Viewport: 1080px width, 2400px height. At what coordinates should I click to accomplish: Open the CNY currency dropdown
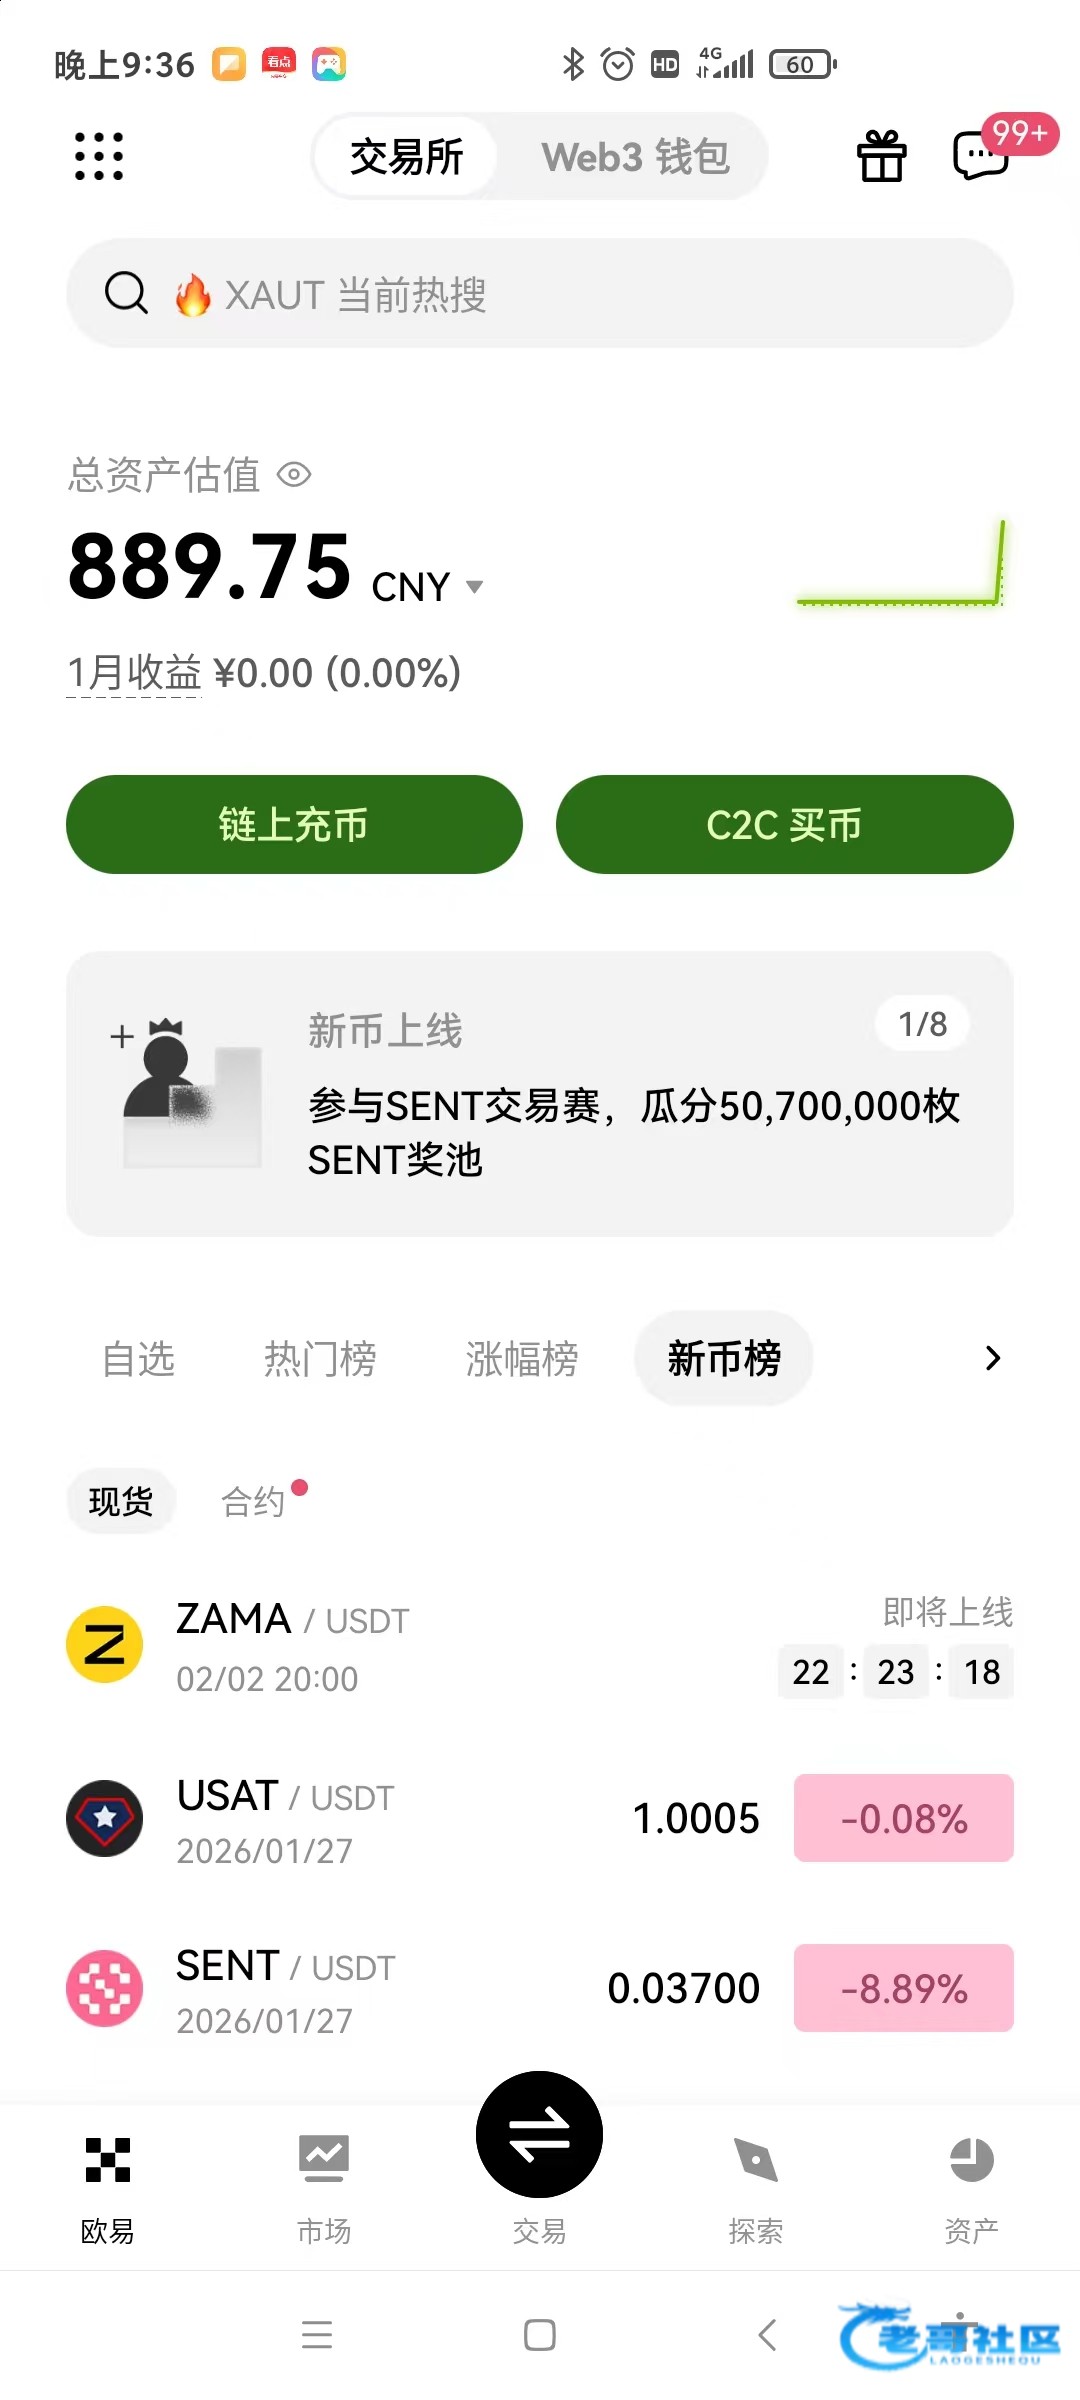(x=474, y=587)
